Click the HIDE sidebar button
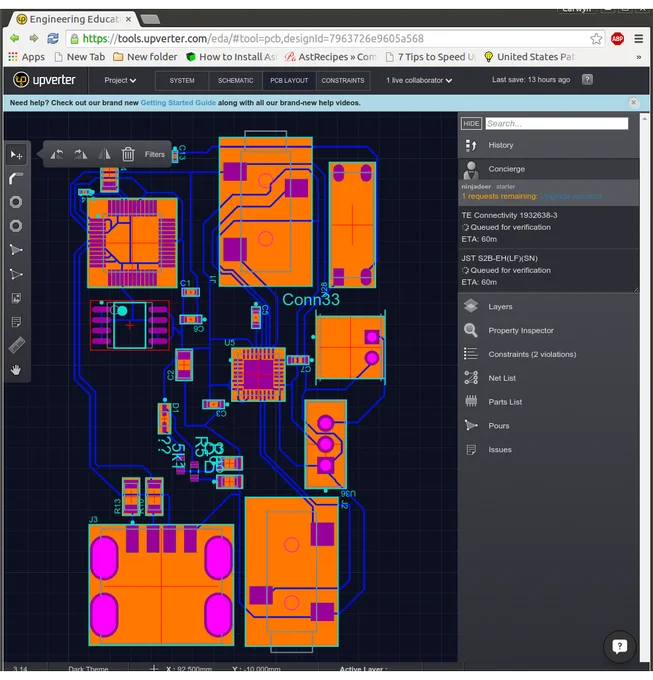Image resolution: width=653 pixels, height=680 pixels. click(x=471, y=124)
